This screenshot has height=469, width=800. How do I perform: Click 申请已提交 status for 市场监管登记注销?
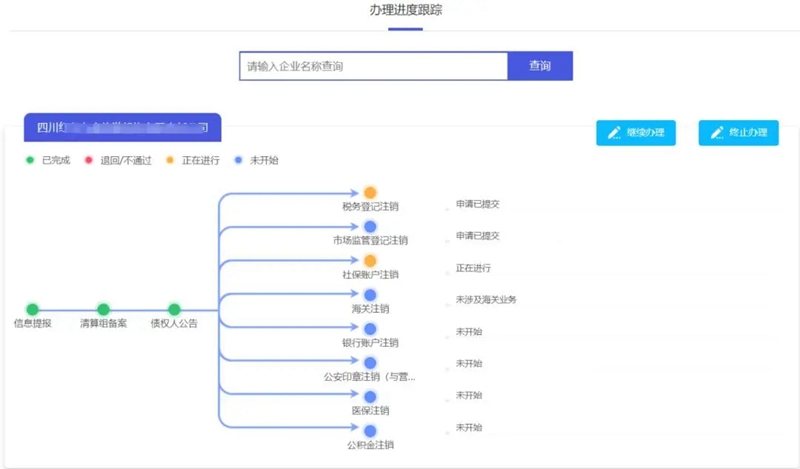478,236
